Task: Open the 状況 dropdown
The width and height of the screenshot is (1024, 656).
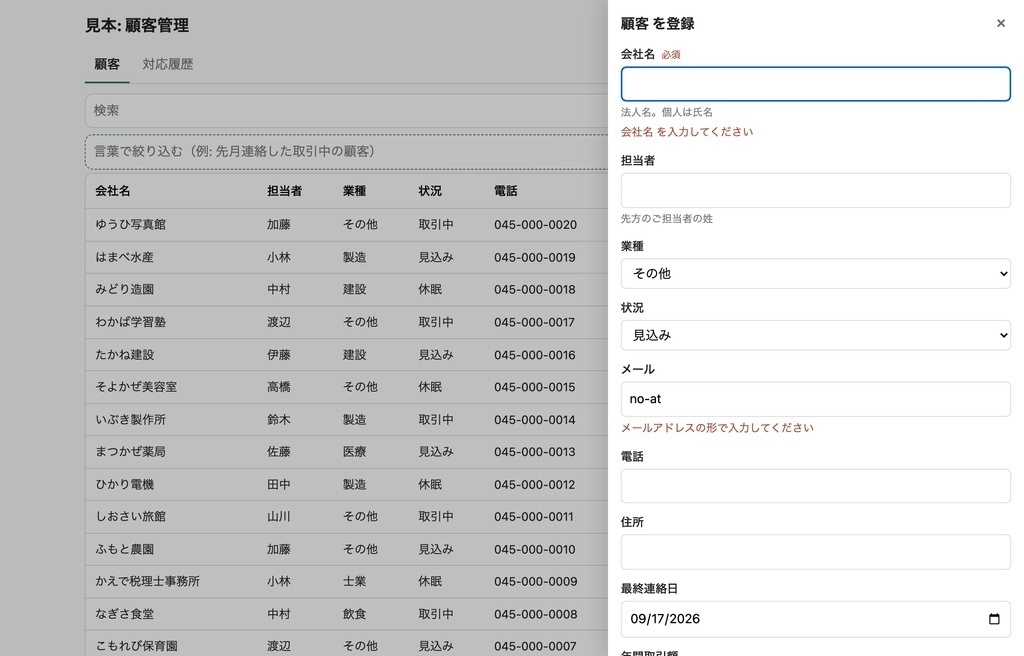Action: tap(816, 335)
